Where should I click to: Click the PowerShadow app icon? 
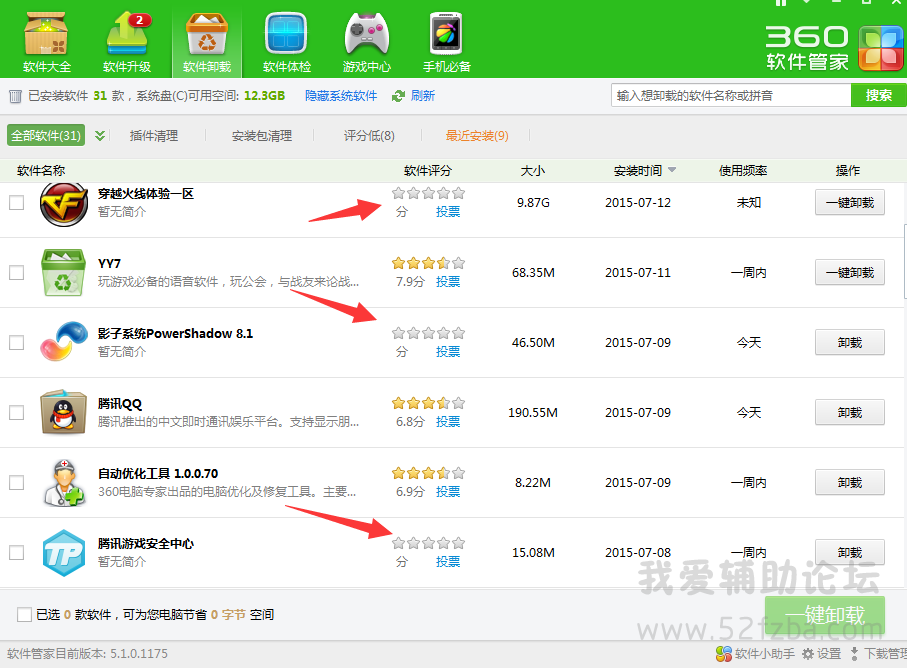pos(64,341)
